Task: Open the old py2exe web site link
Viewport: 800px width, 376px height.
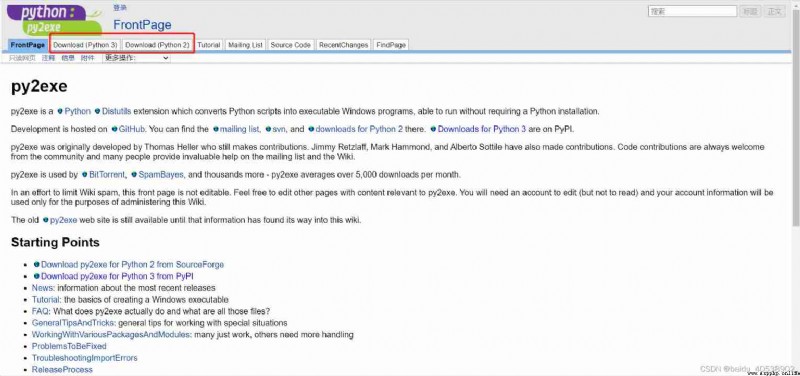Action: tap(64, 220)
